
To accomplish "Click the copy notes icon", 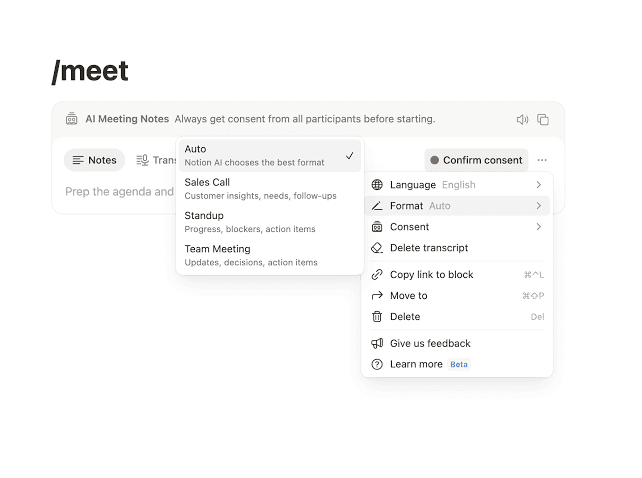I will click(x=543, y=120).
